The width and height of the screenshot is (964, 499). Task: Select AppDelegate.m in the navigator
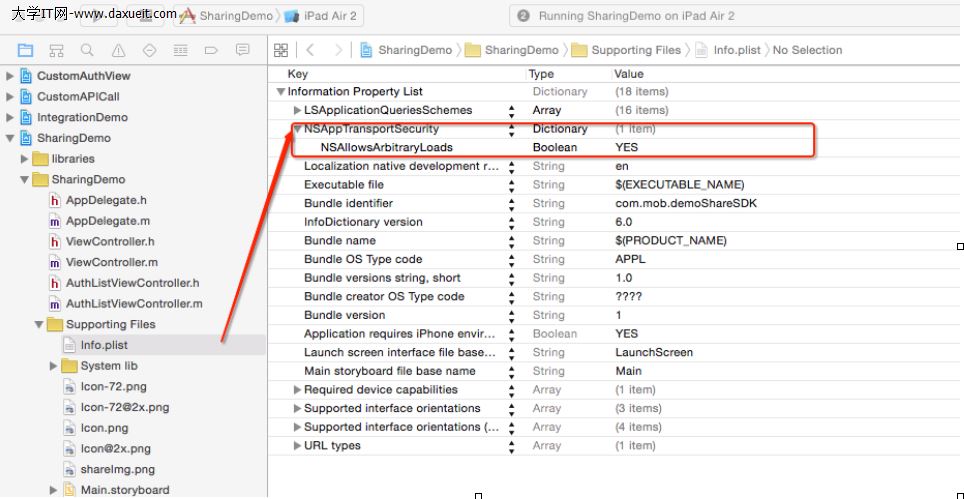pos(107,221)
